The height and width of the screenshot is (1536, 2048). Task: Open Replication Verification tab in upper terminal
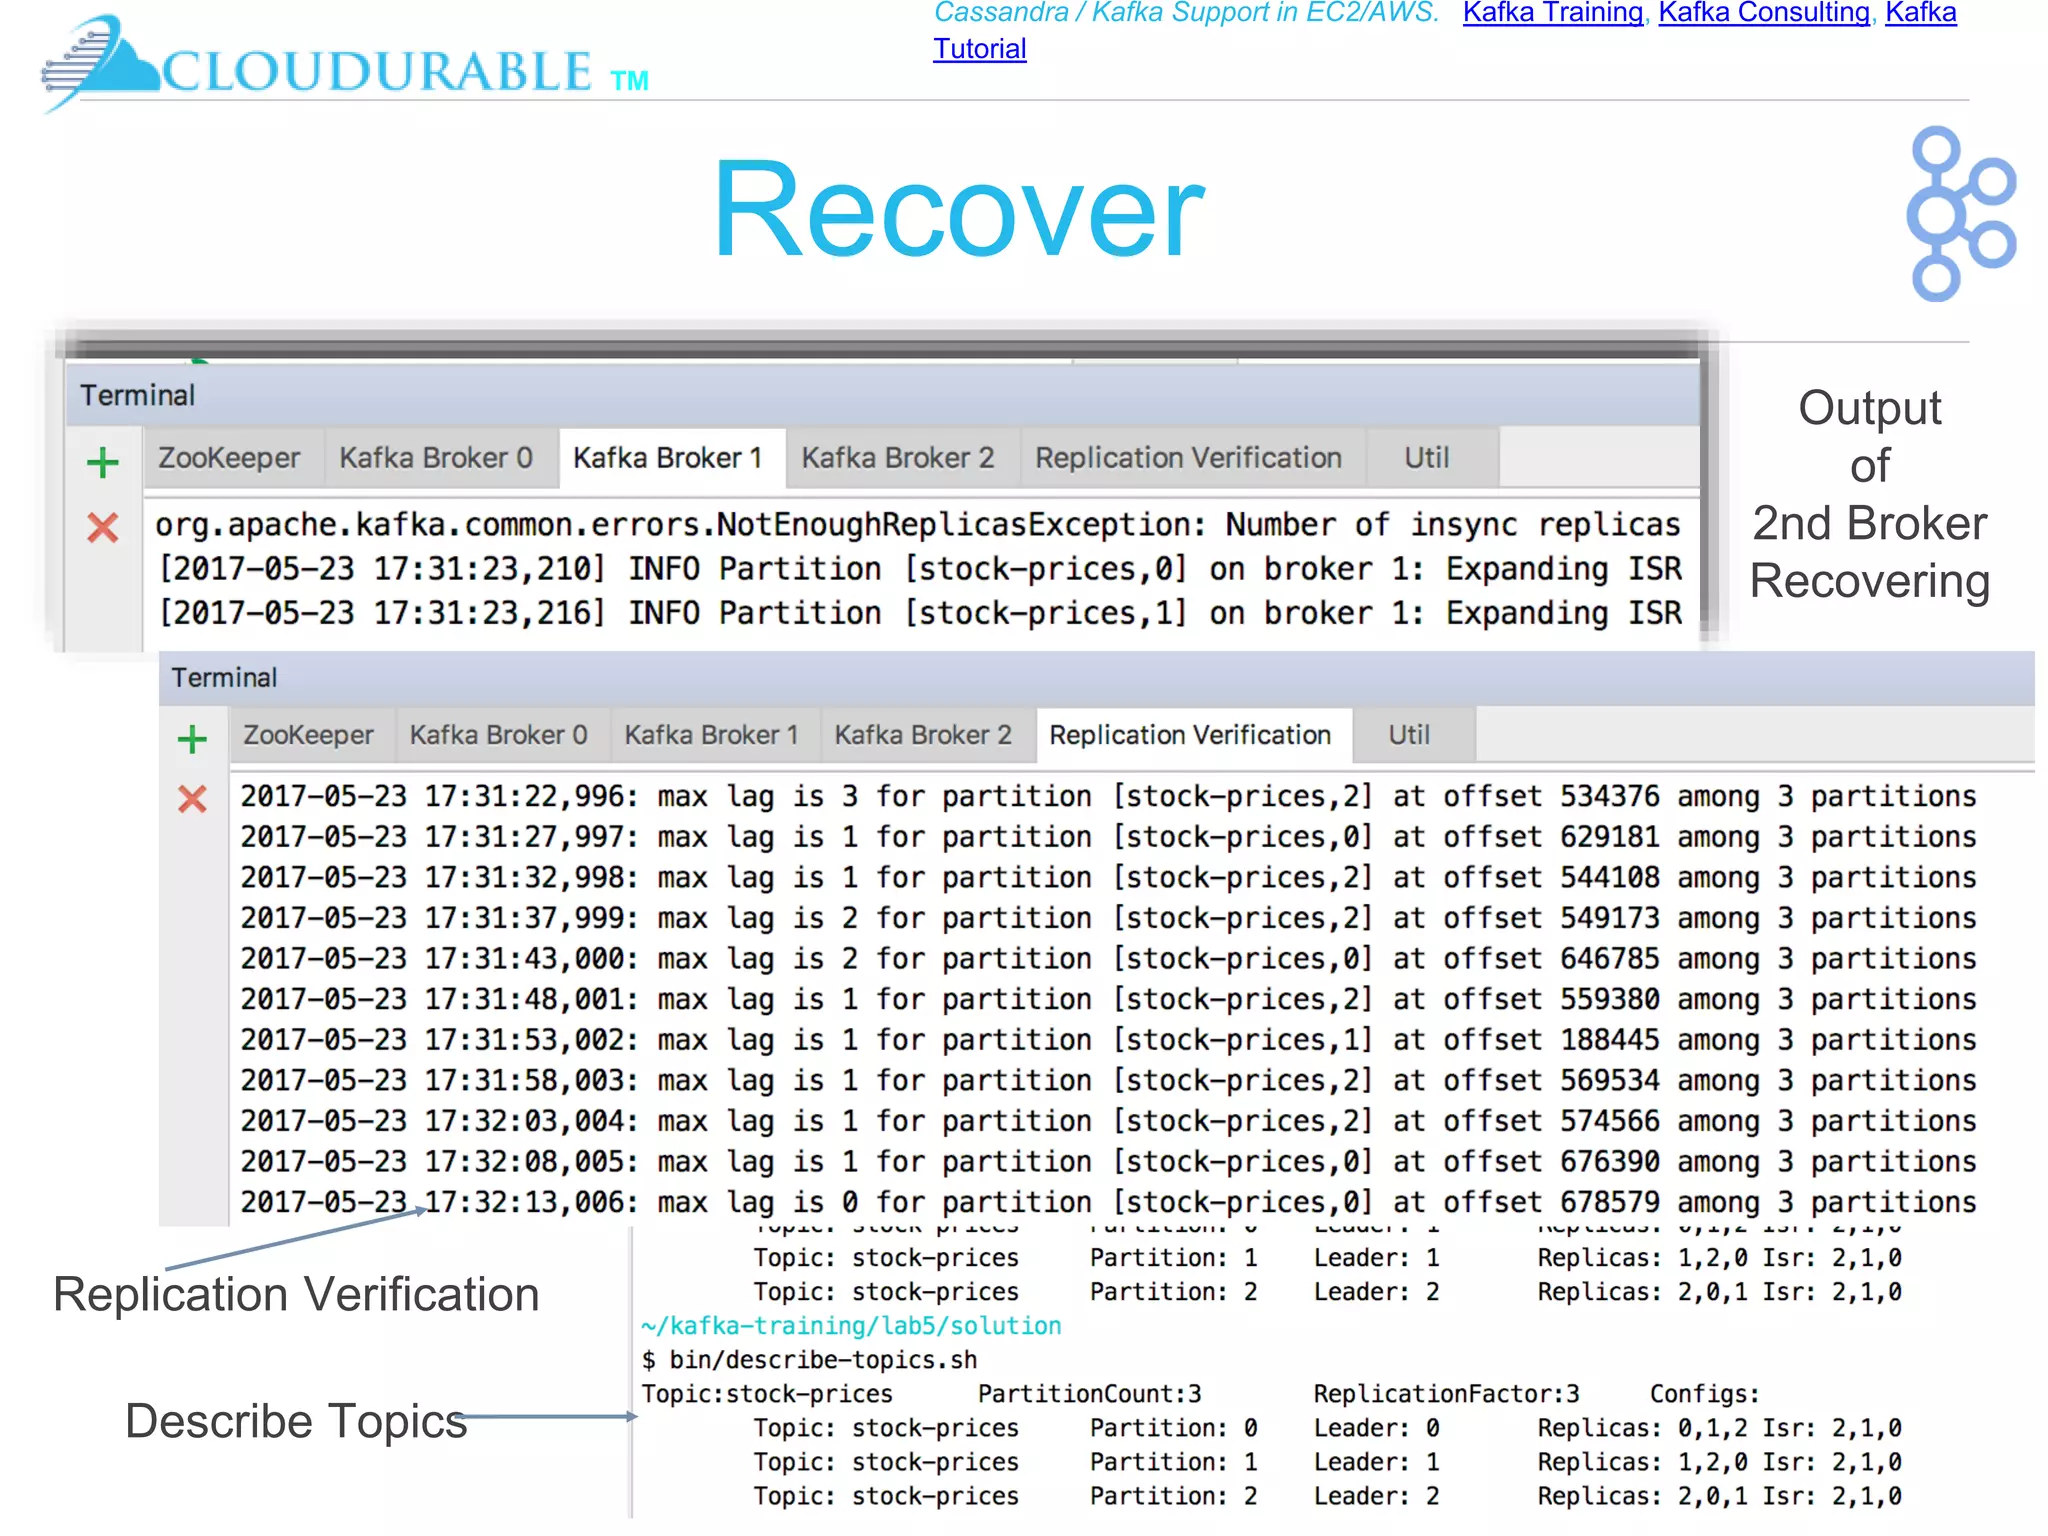click(x=1188, y=458)
